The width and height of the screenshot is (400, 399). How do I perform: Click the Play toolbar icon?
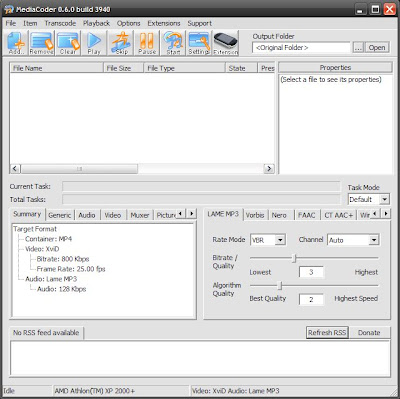94,43
